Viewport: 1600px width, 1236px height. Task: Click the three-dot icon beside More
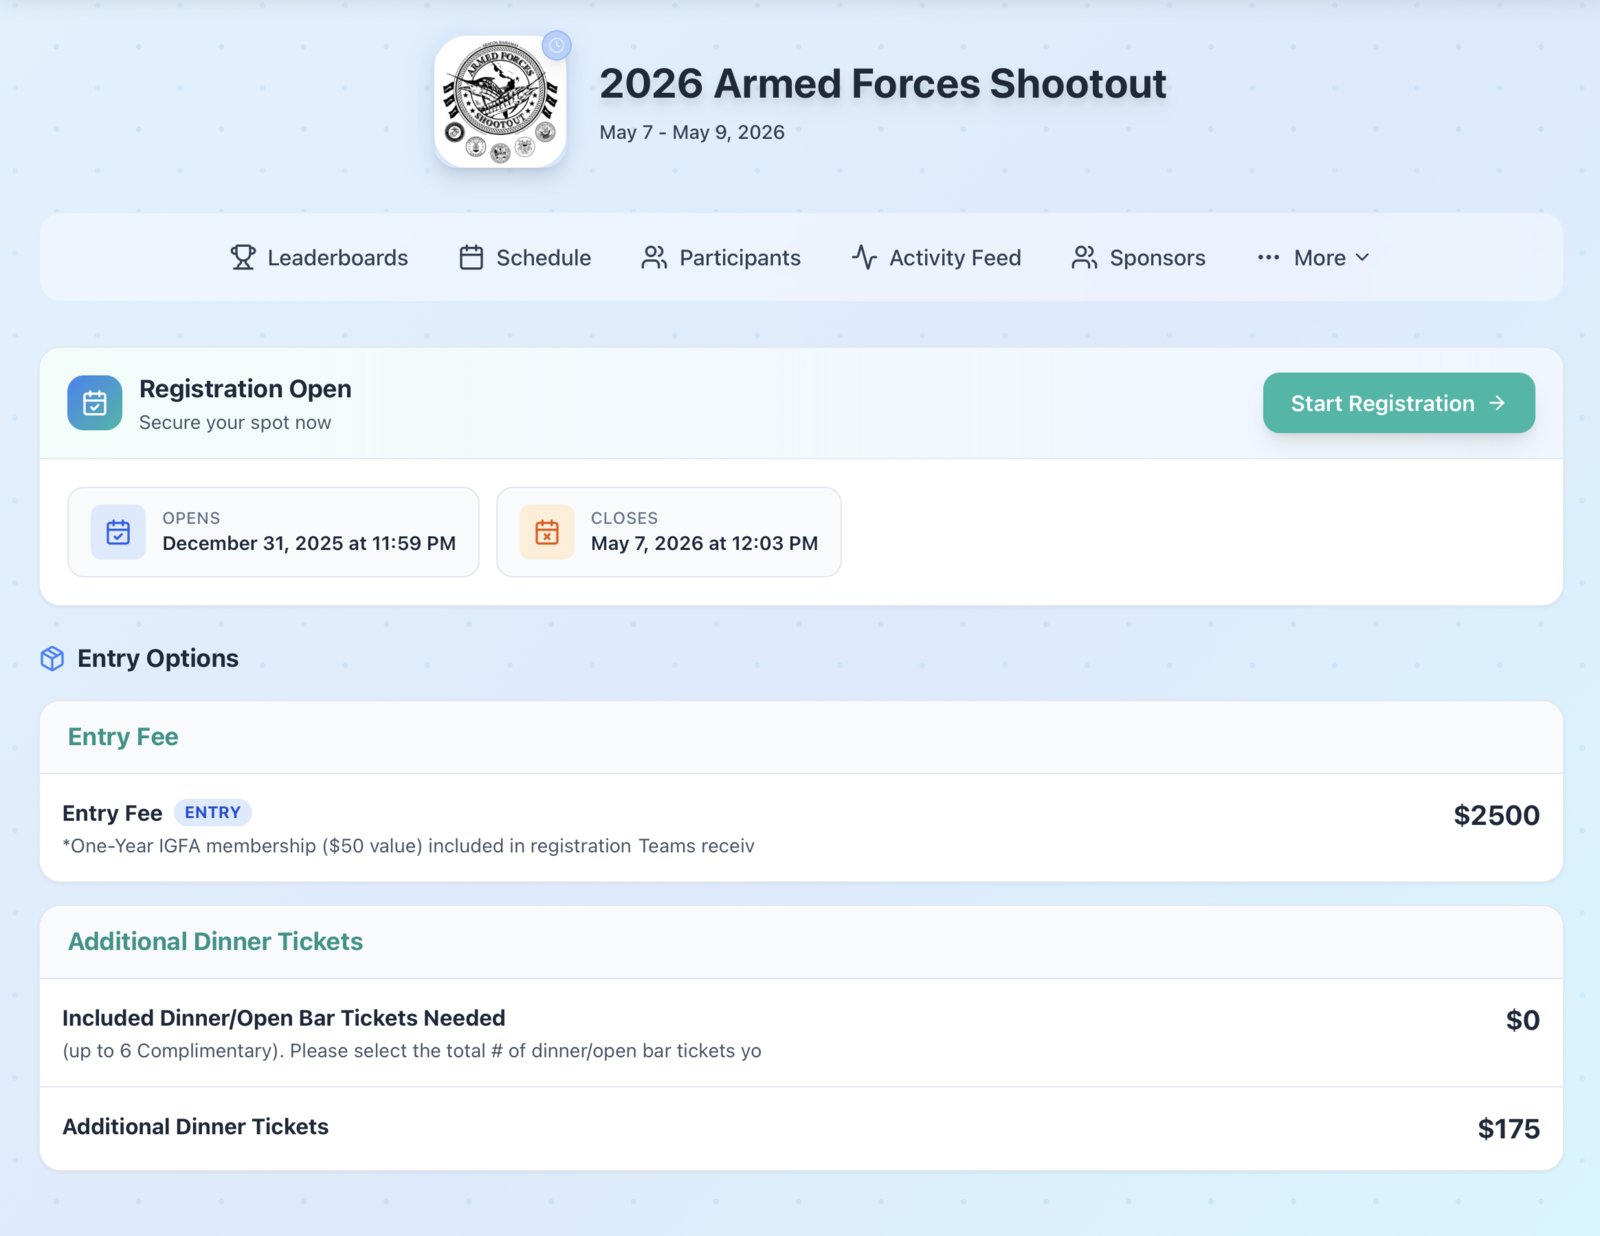pos(1268,258)
